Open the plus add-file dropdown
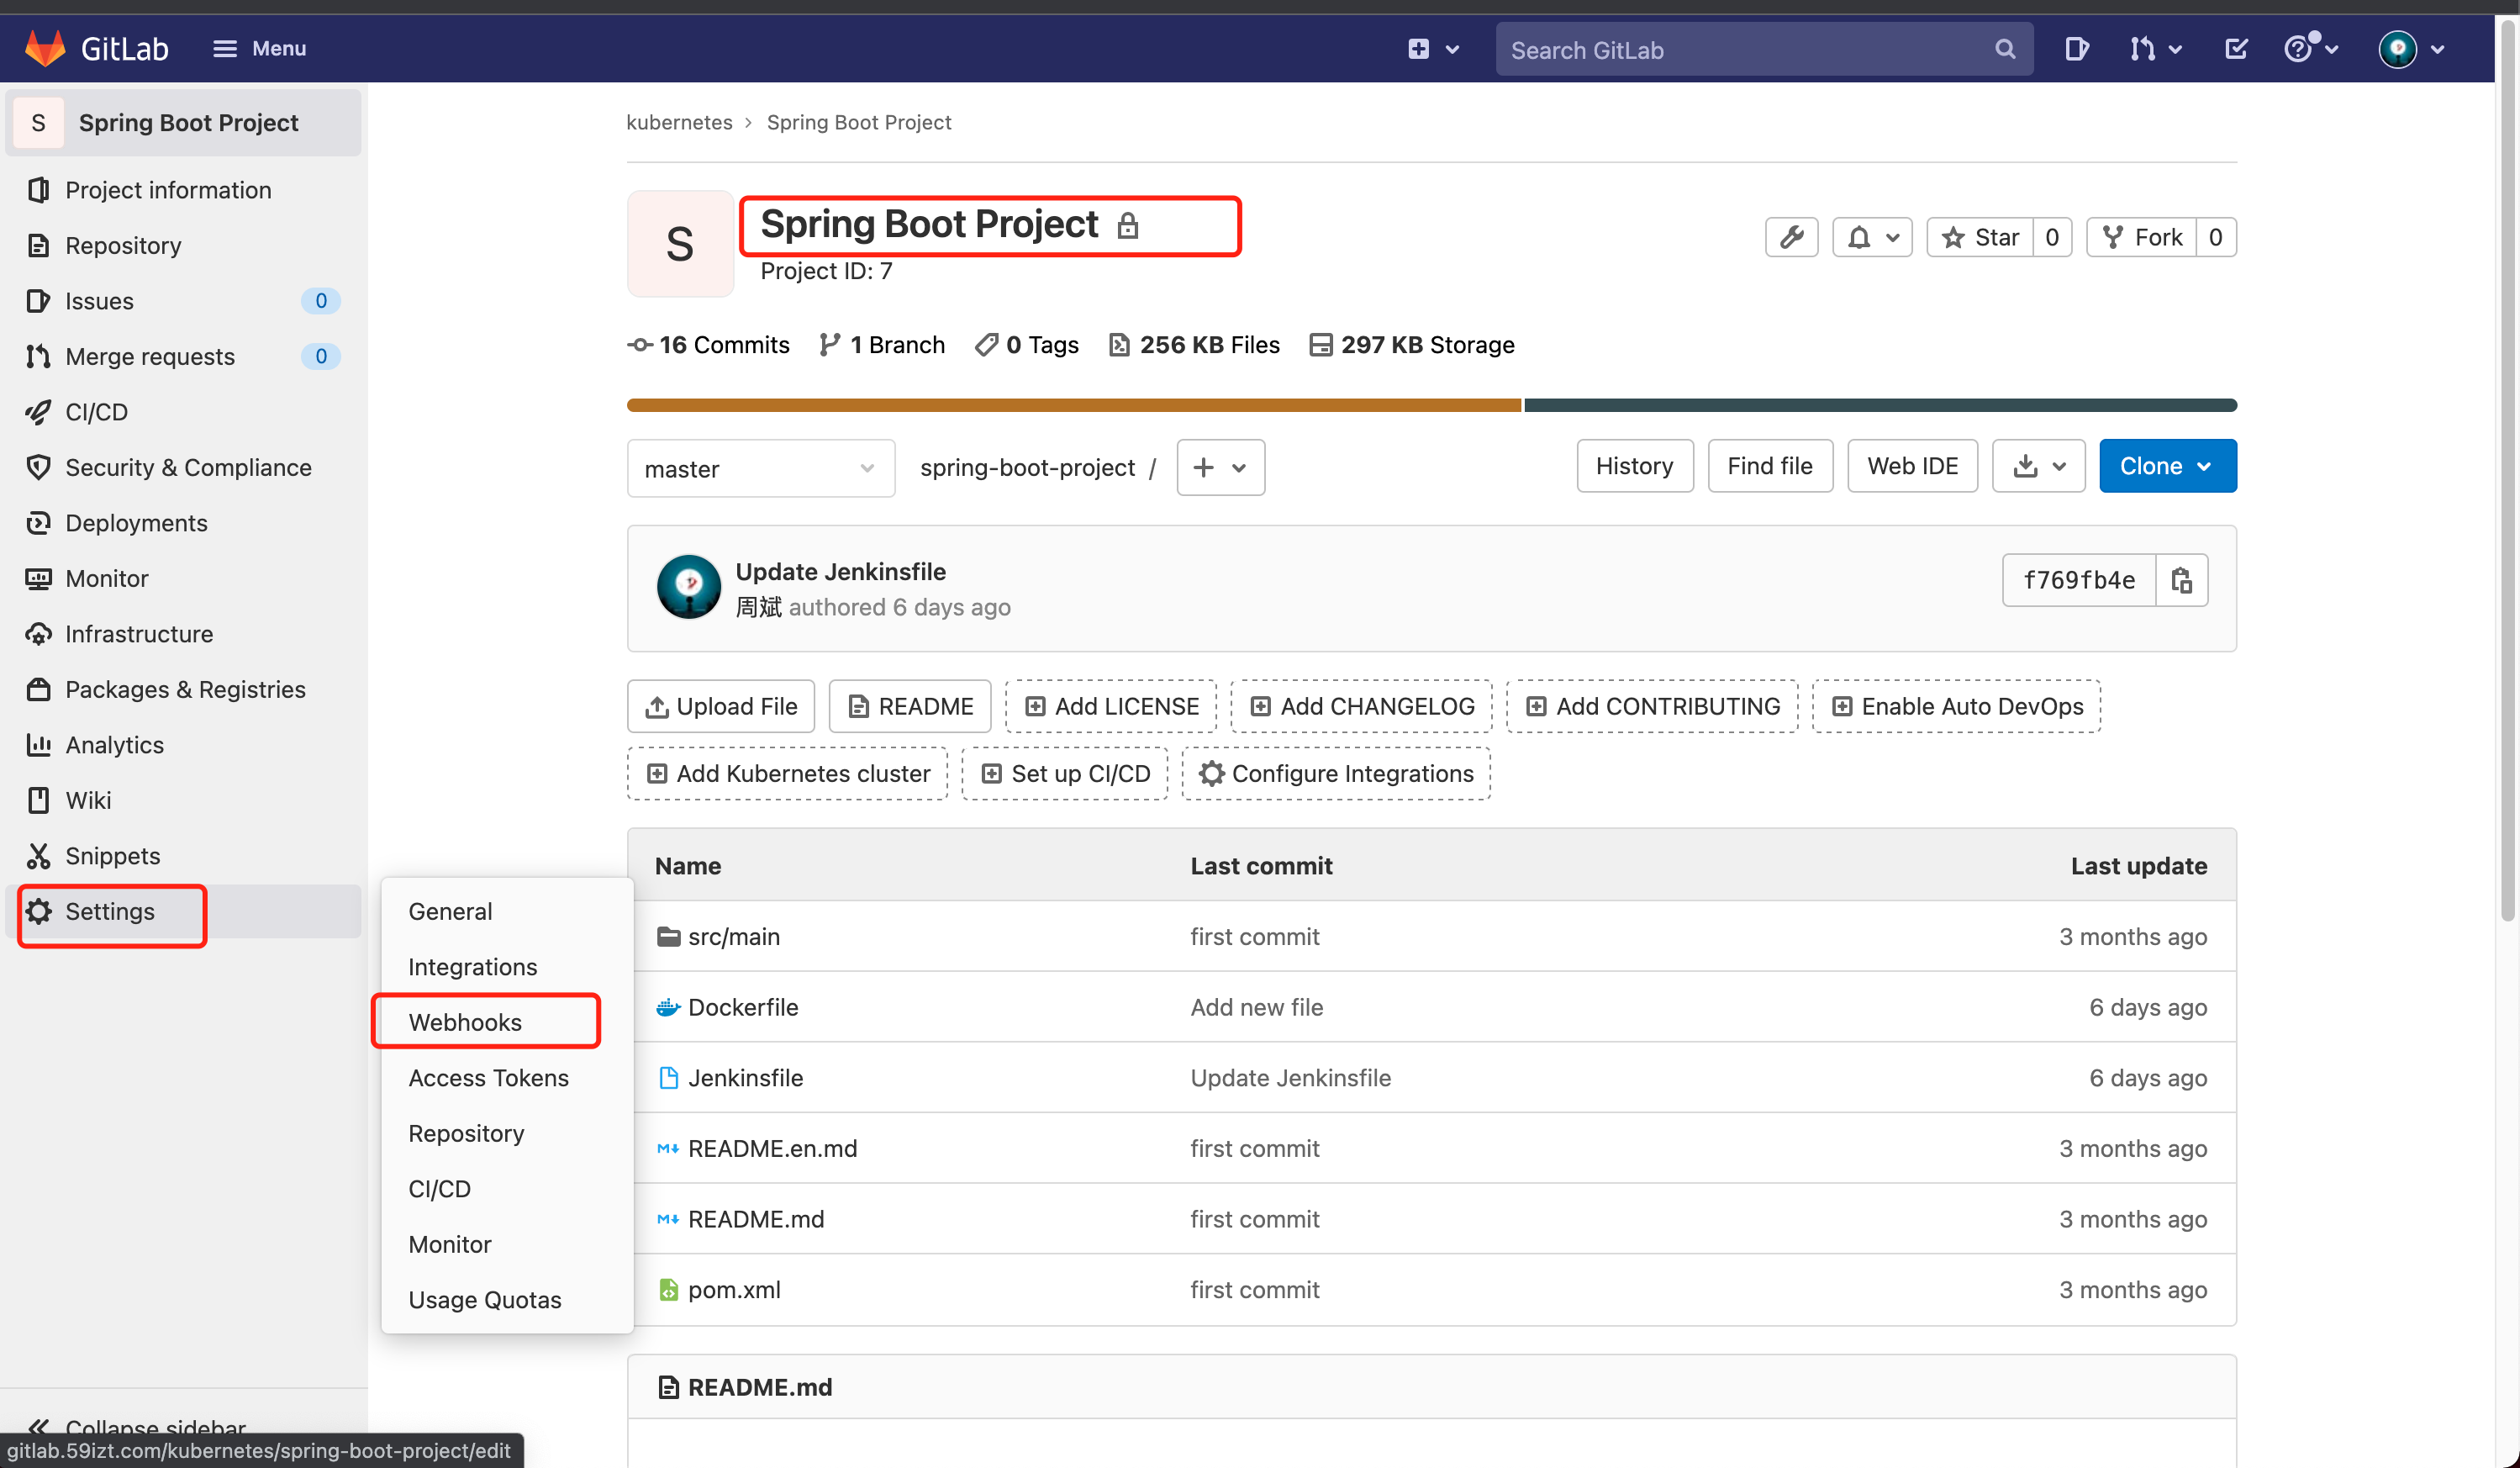This screenshot has width=2520, height=1468. tap(1220, 467)
